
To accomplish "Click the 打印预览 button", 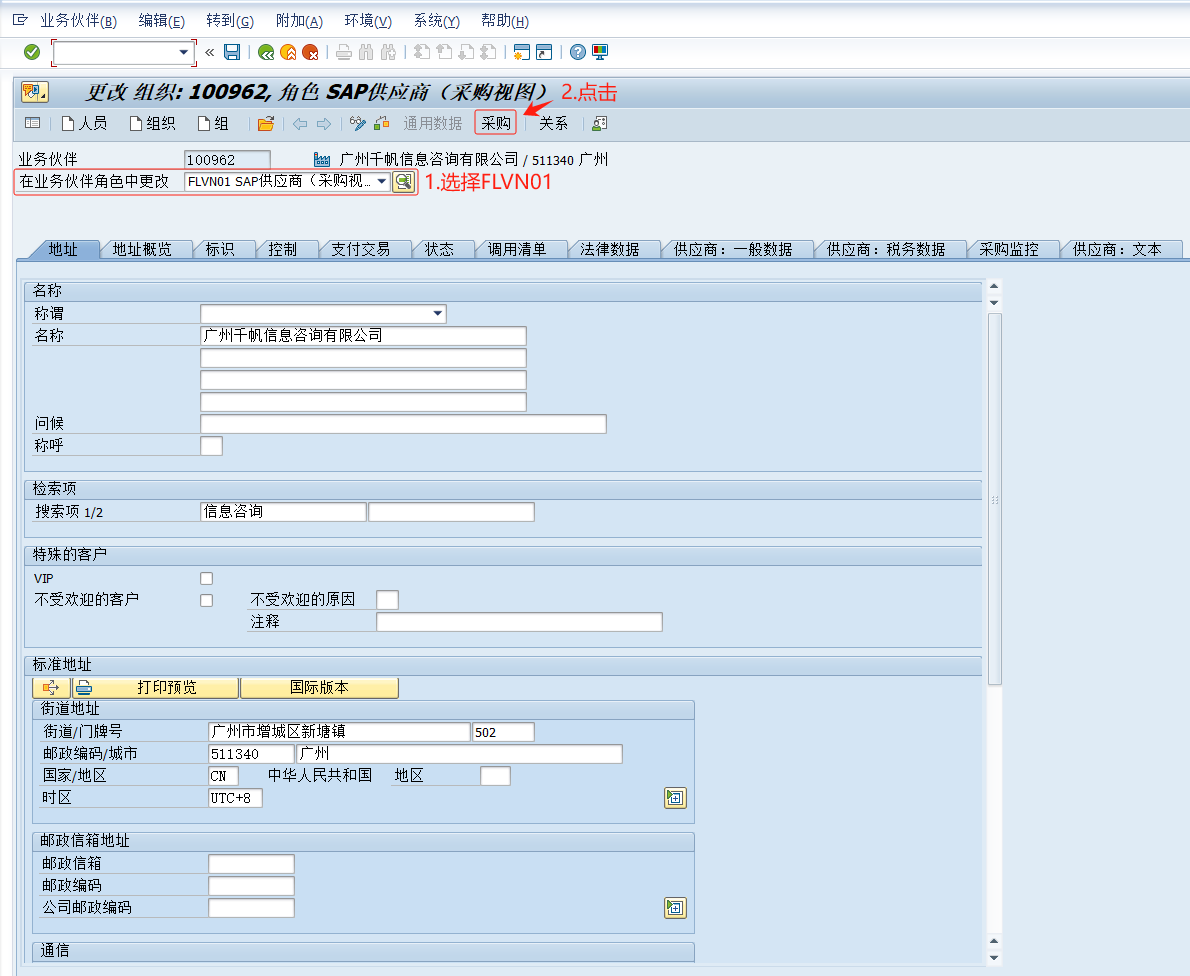I will pos(156,688).
